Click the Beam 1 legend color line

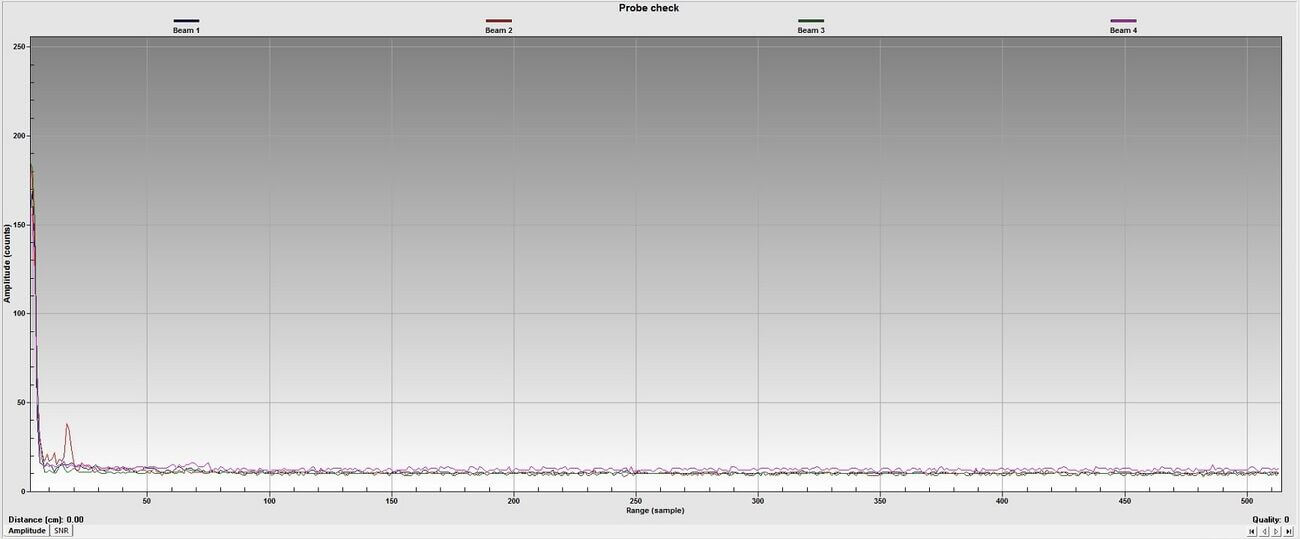pos(186,20)
